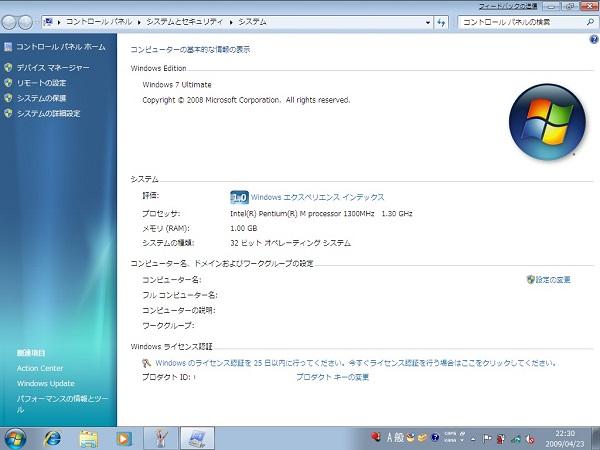Open Action Center from related items
Image resolution: width=600 pixels, height=450 pixels.
[x=40, y=368]
